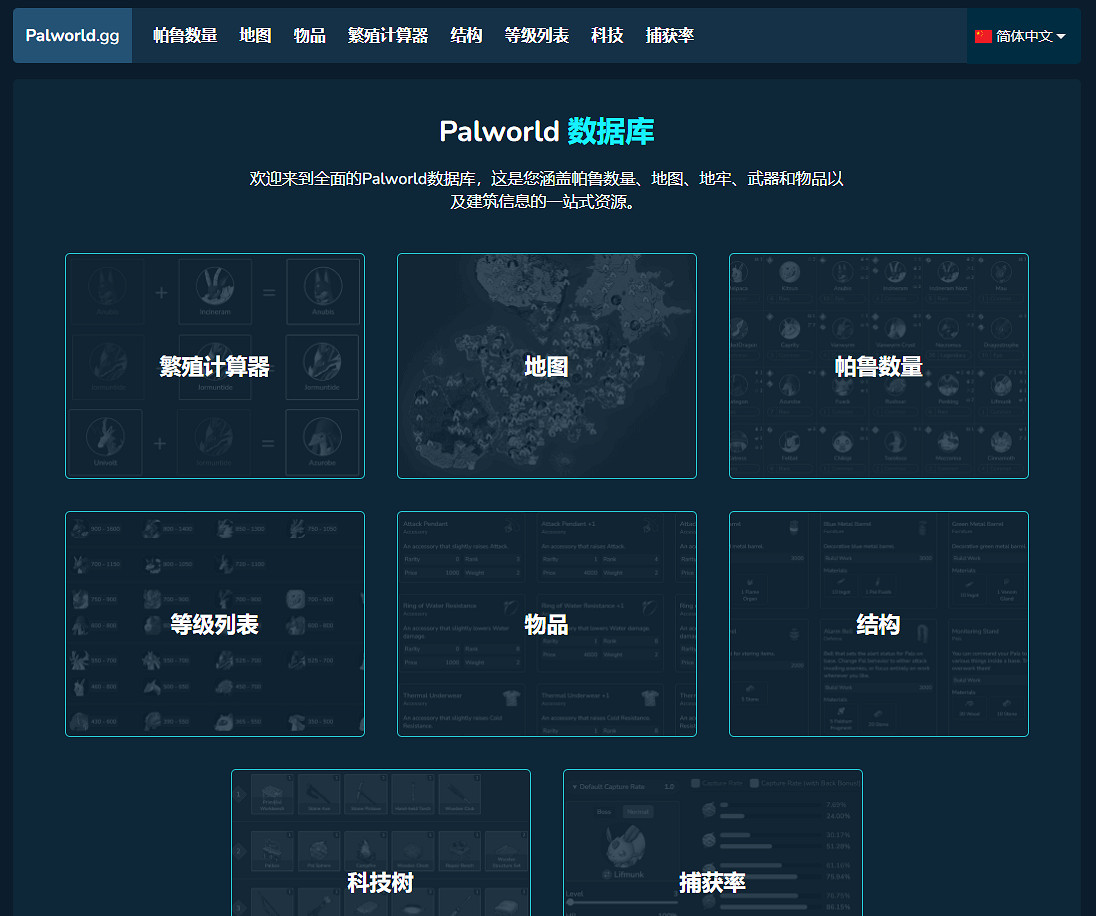Image resolution: width=1096 pixels, height=916 pixels.
Task: Click the 捕获率 capture rate card title
Action: click(x=713, y=882)
